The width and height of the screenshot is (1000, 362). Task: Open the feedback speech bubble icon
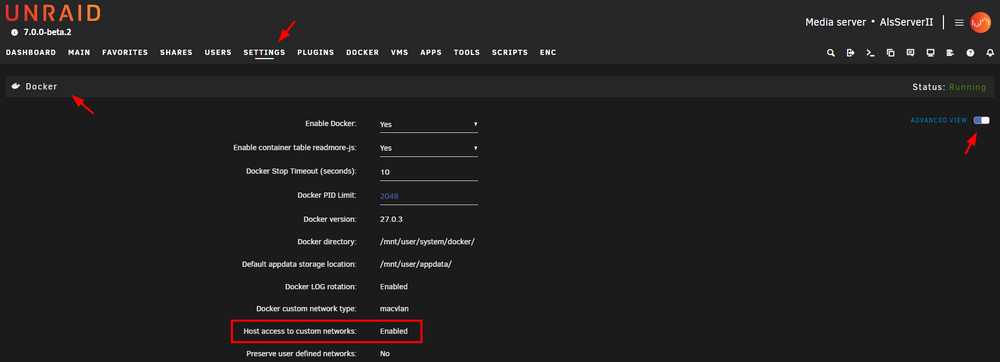(910, 53)
